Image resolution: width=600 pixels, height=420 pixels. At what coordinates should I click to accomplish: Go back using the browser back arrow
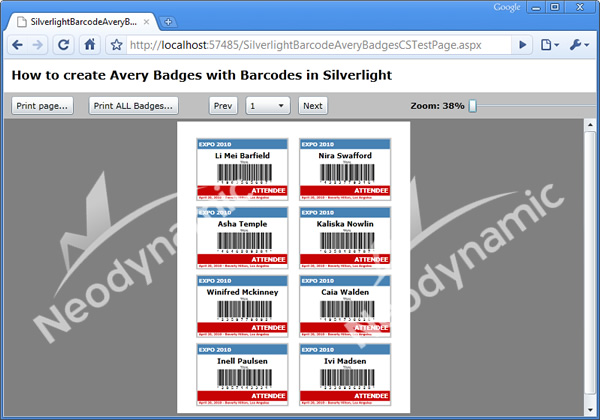coord(18,45)
